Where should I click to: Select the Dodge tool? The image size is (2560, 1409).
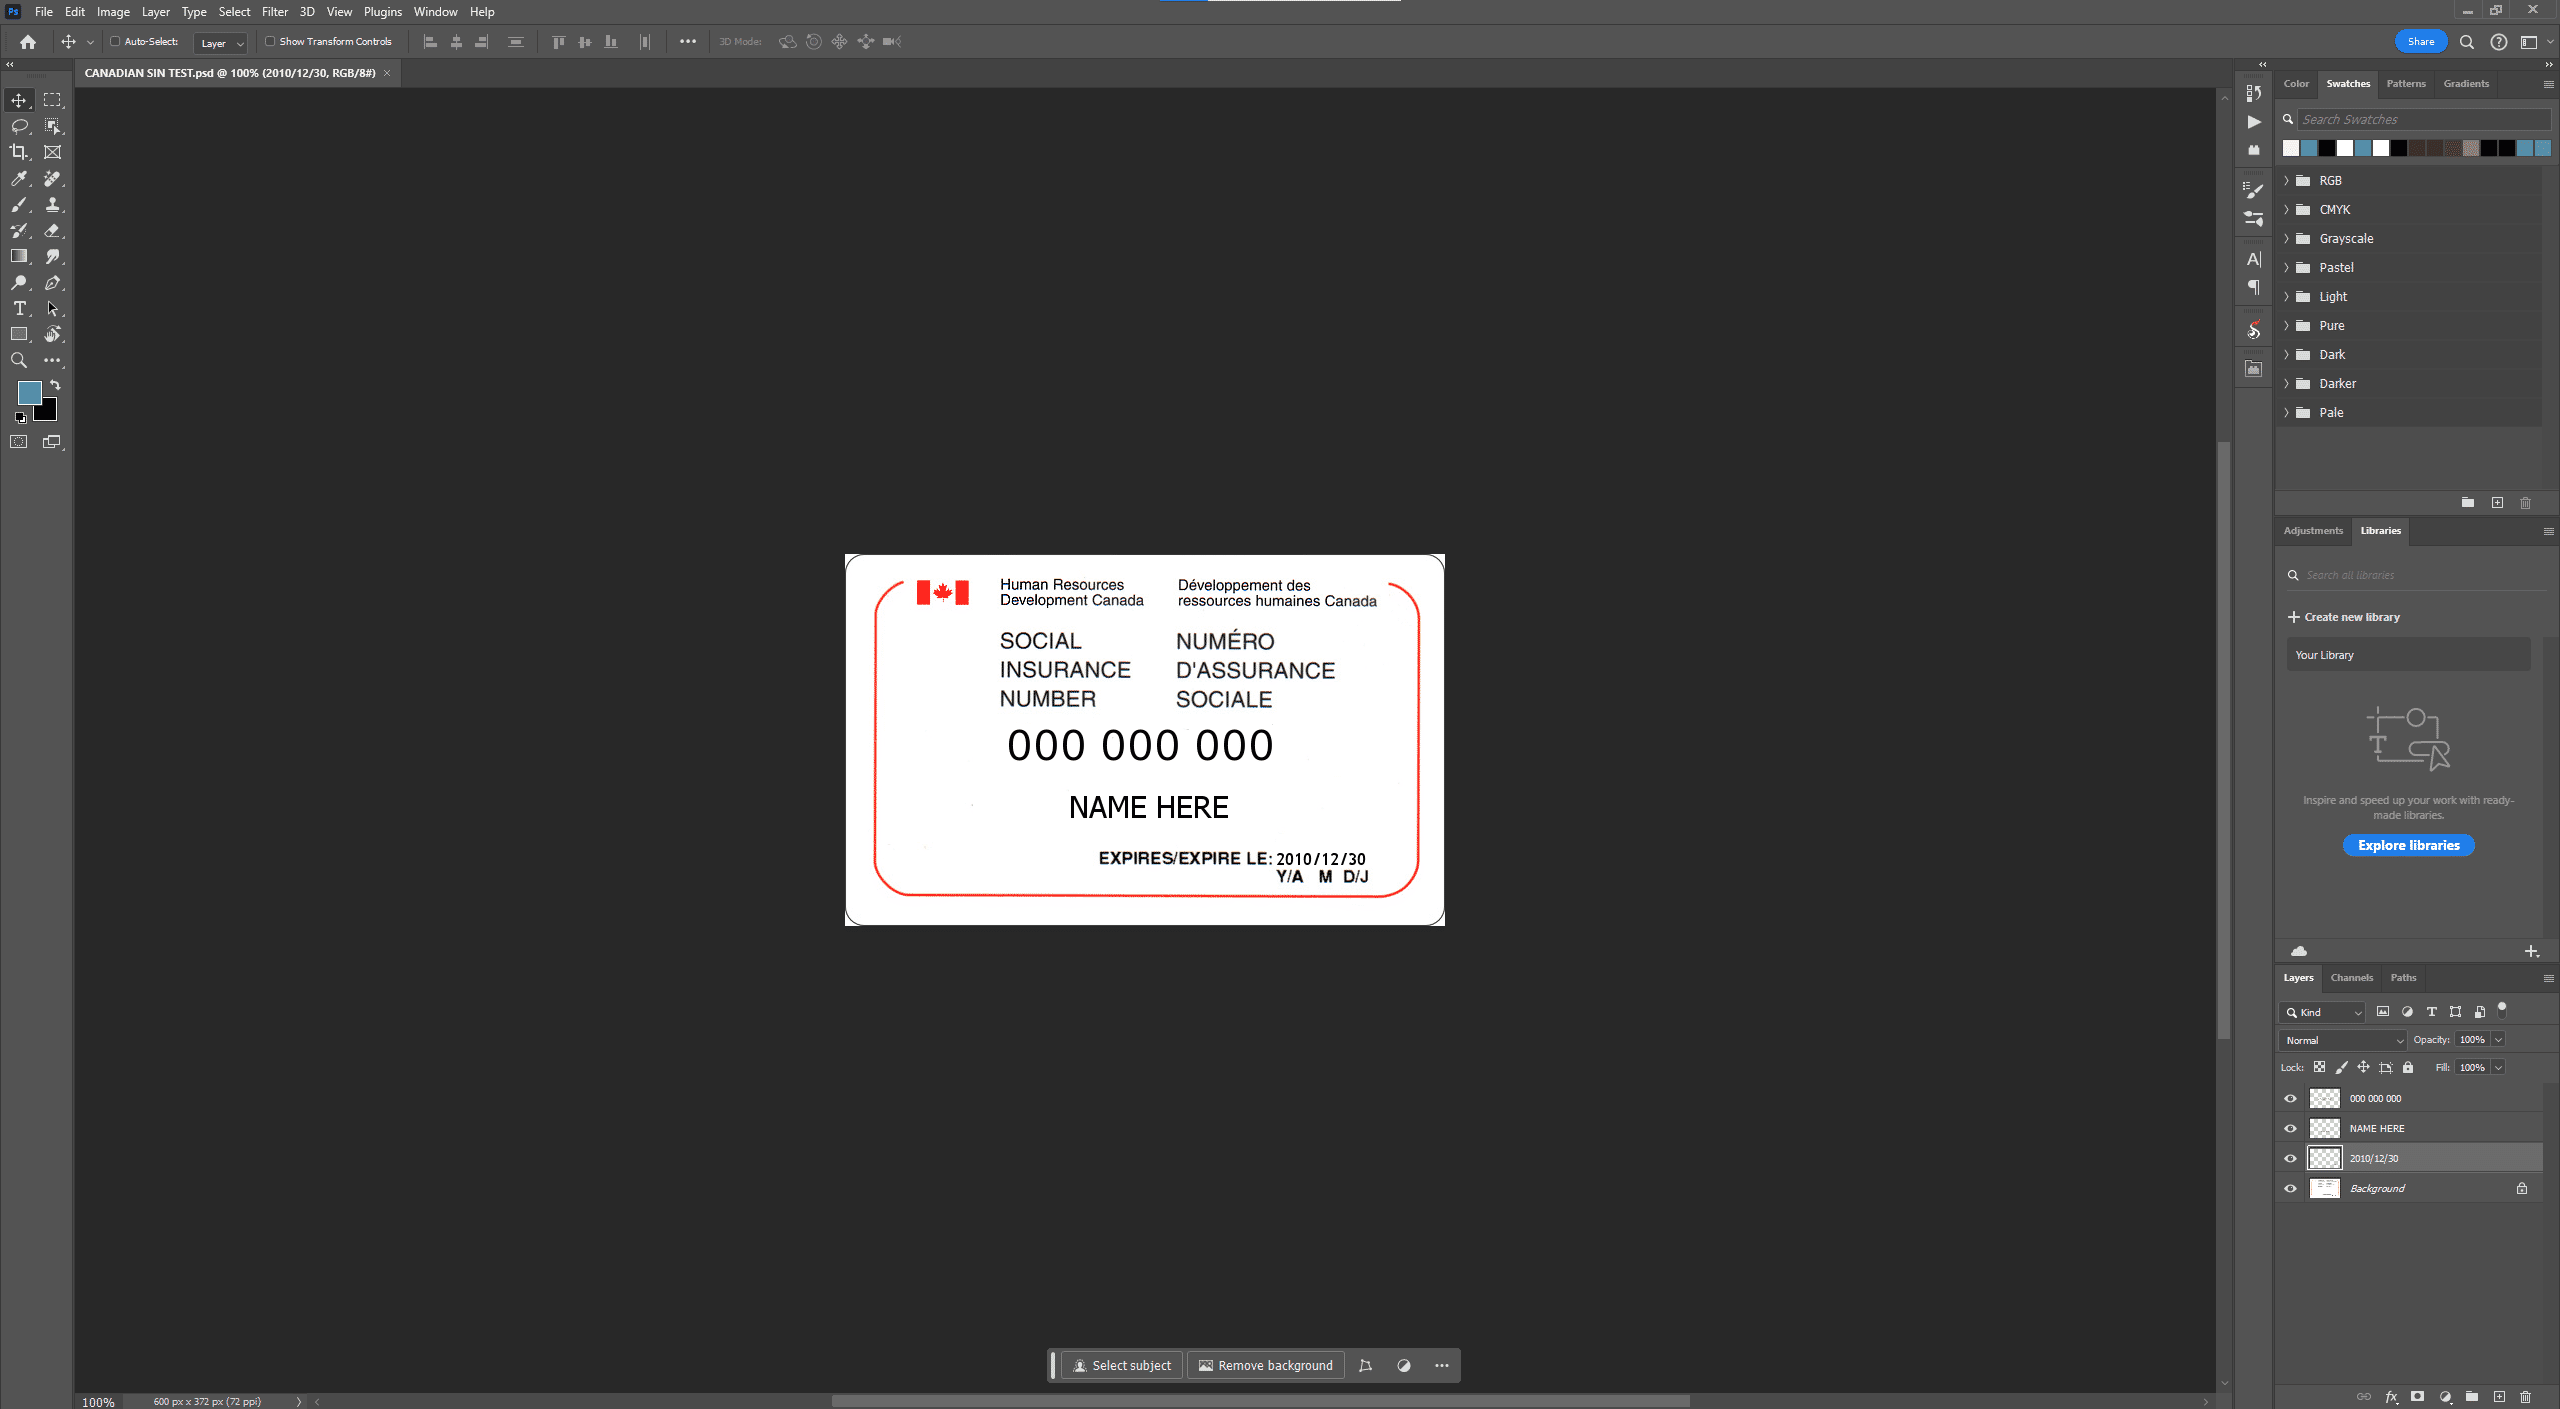click(x=19, y=283)
